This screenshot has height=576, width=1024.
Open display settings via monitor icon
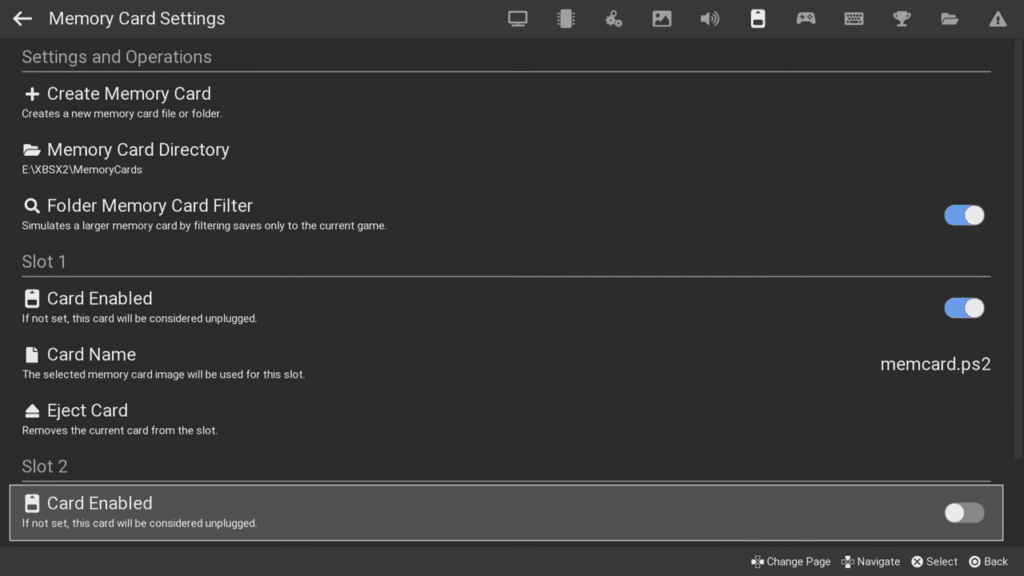click(x=517, y=18)
